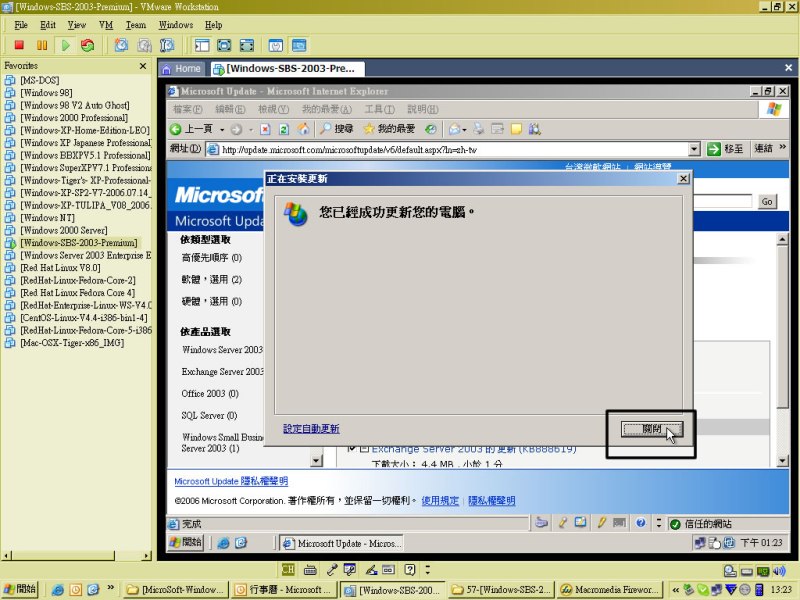Image resolution: width=800 pixels, height=600 pixels.
Task: Click the 移至 go button next to address bar
Action: (x=725, y=149)
